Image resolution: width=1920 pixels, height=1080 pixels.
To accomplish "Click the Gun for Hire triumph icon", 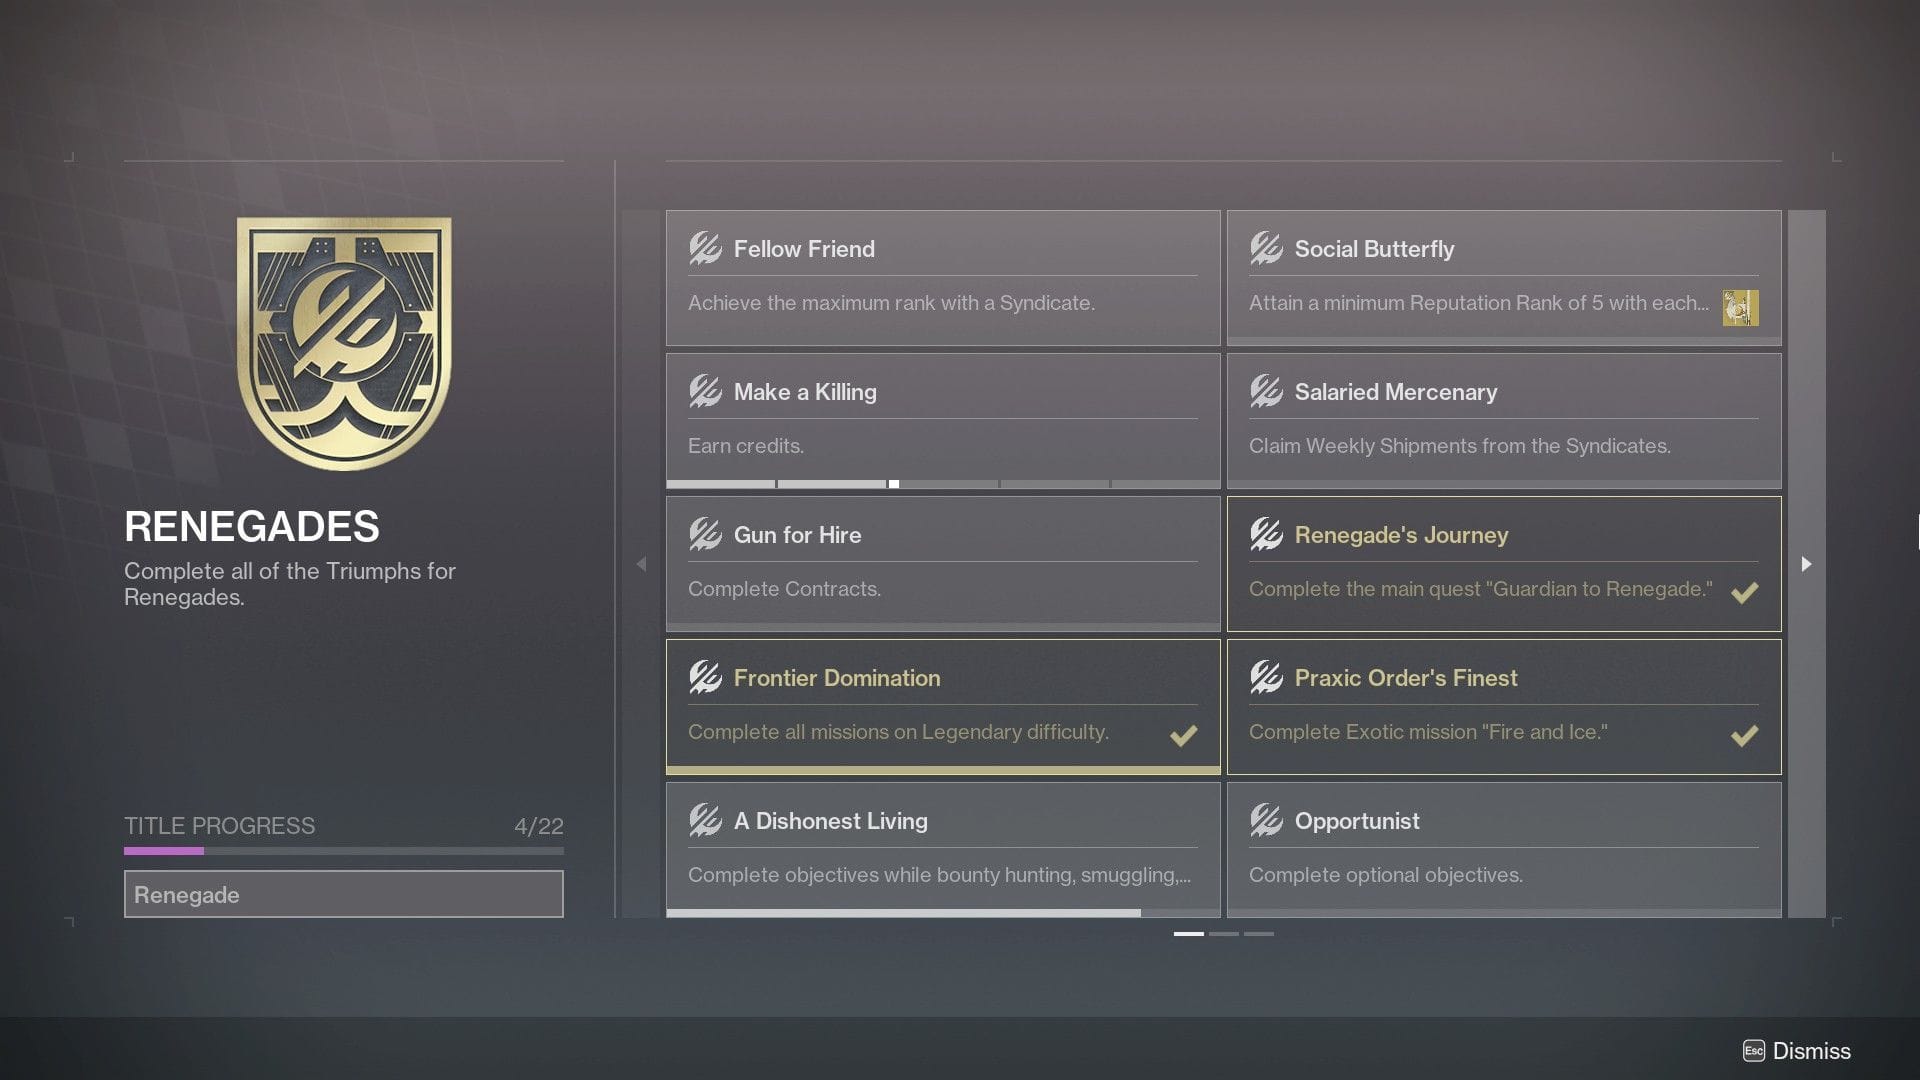I will [x=703, y=535].
